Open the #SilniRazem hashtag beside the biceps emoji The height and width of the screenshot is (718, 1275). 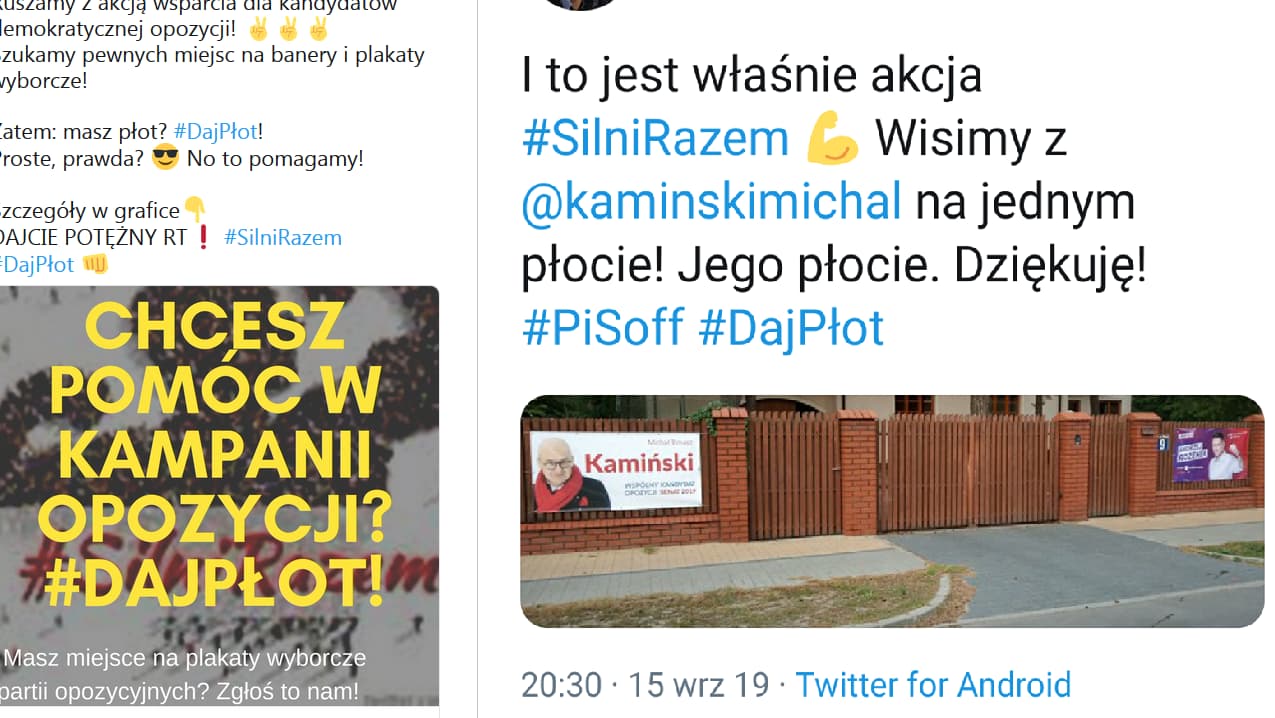point(655,140)
